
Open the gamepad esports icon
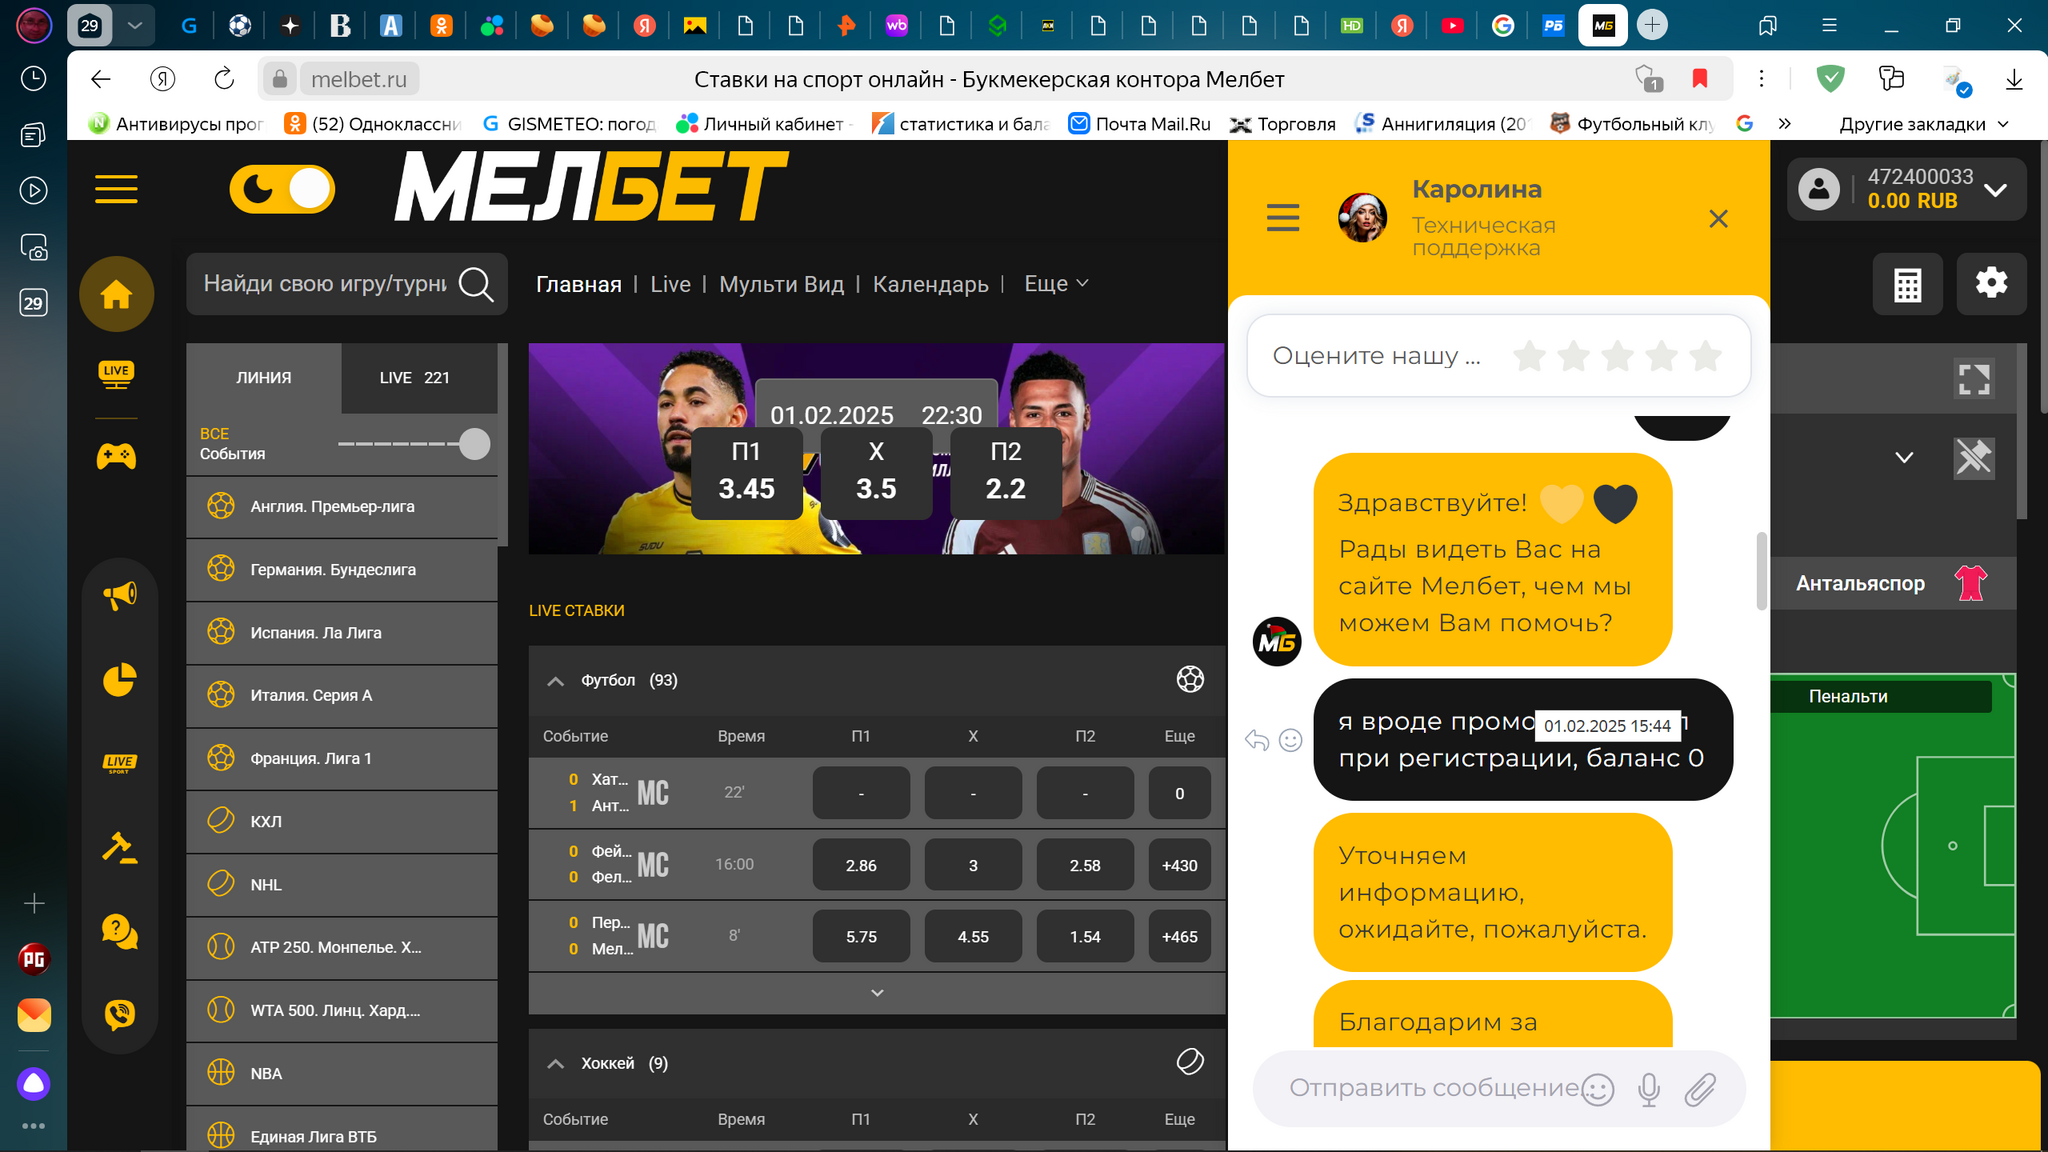click(x=116, y=457)
